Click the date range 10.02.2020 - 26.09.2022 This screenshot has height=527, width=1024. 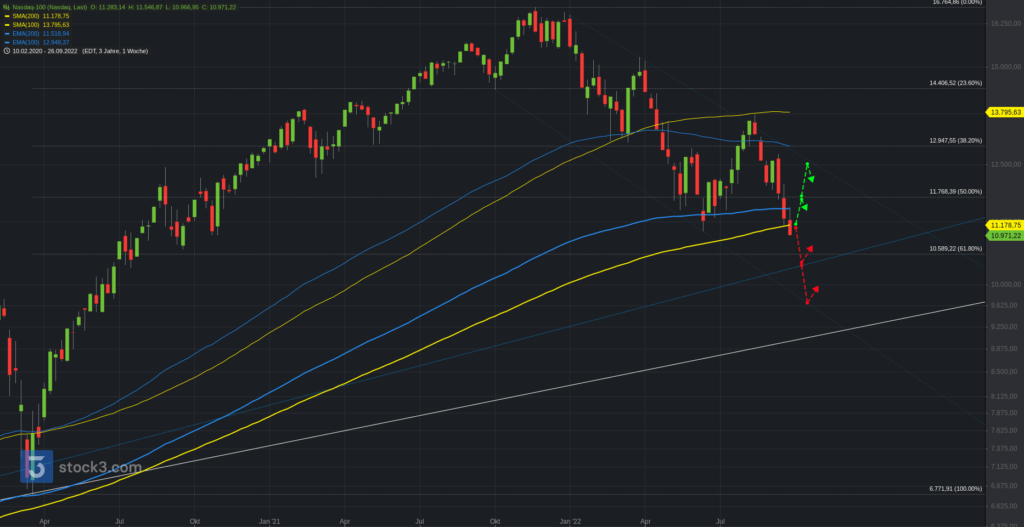click(x=45, y=51)
